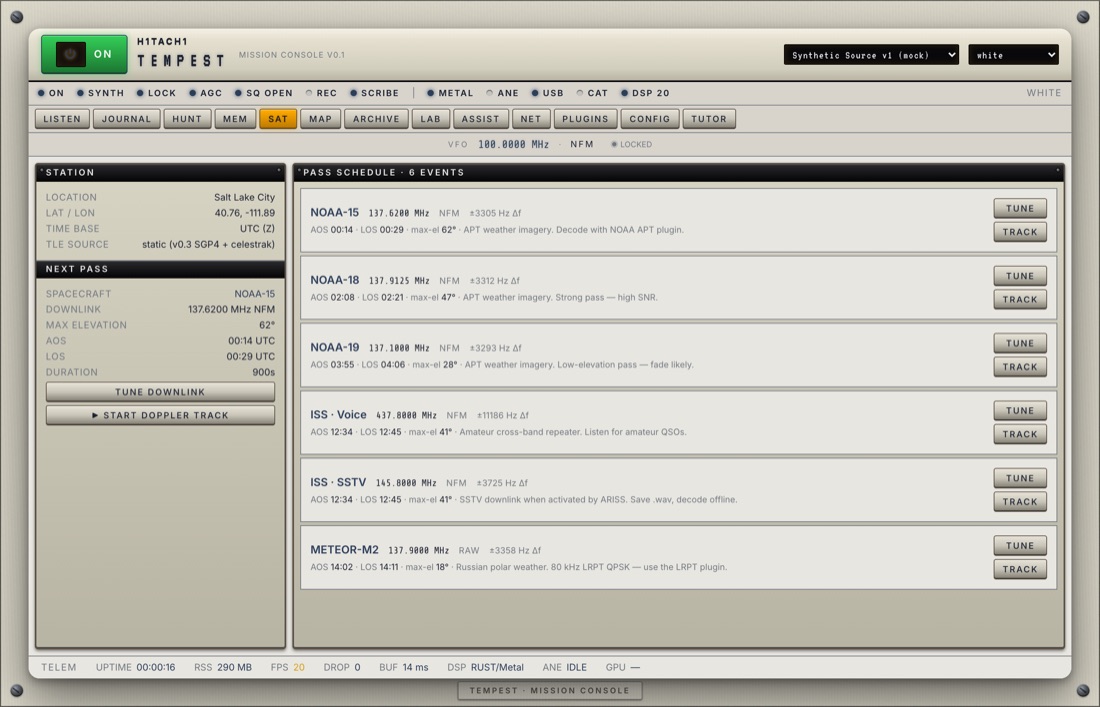This screenshot has height=707, width=1100.
Task: Click the NOAA-18 pass title
Action: (335, 280)
